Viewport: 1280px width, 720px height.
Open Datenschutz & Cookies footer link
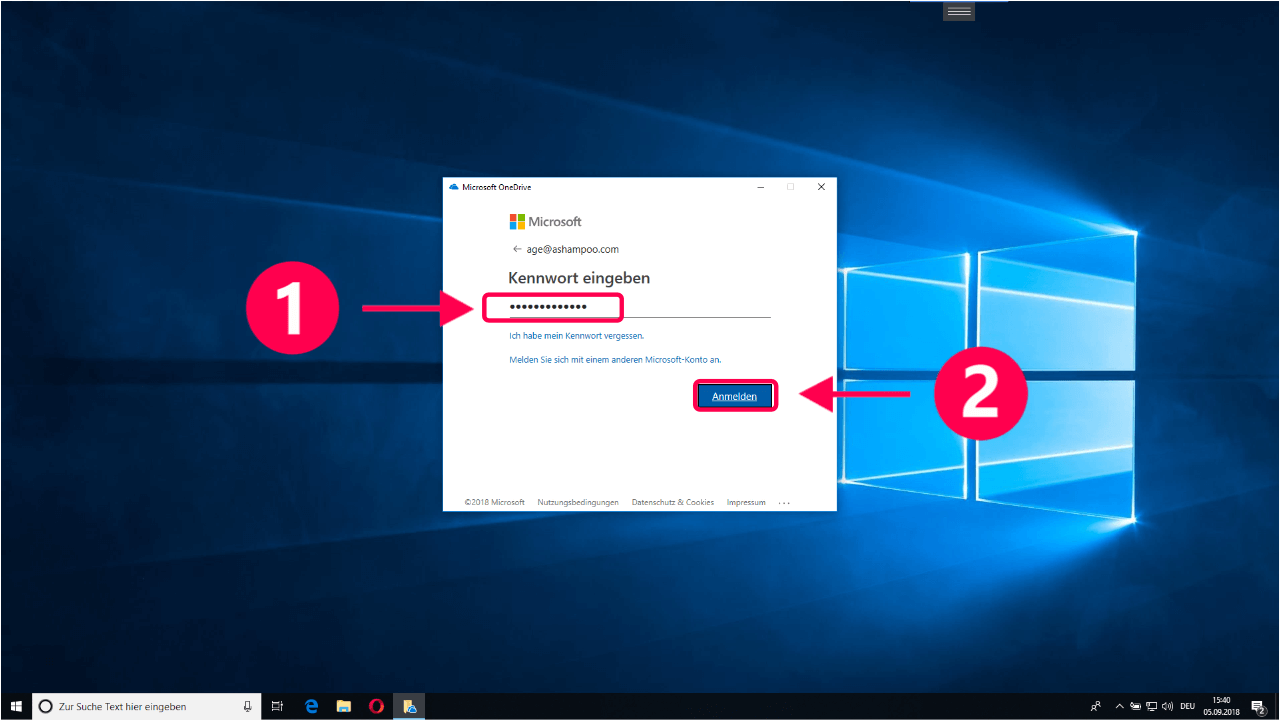point(673,502)
